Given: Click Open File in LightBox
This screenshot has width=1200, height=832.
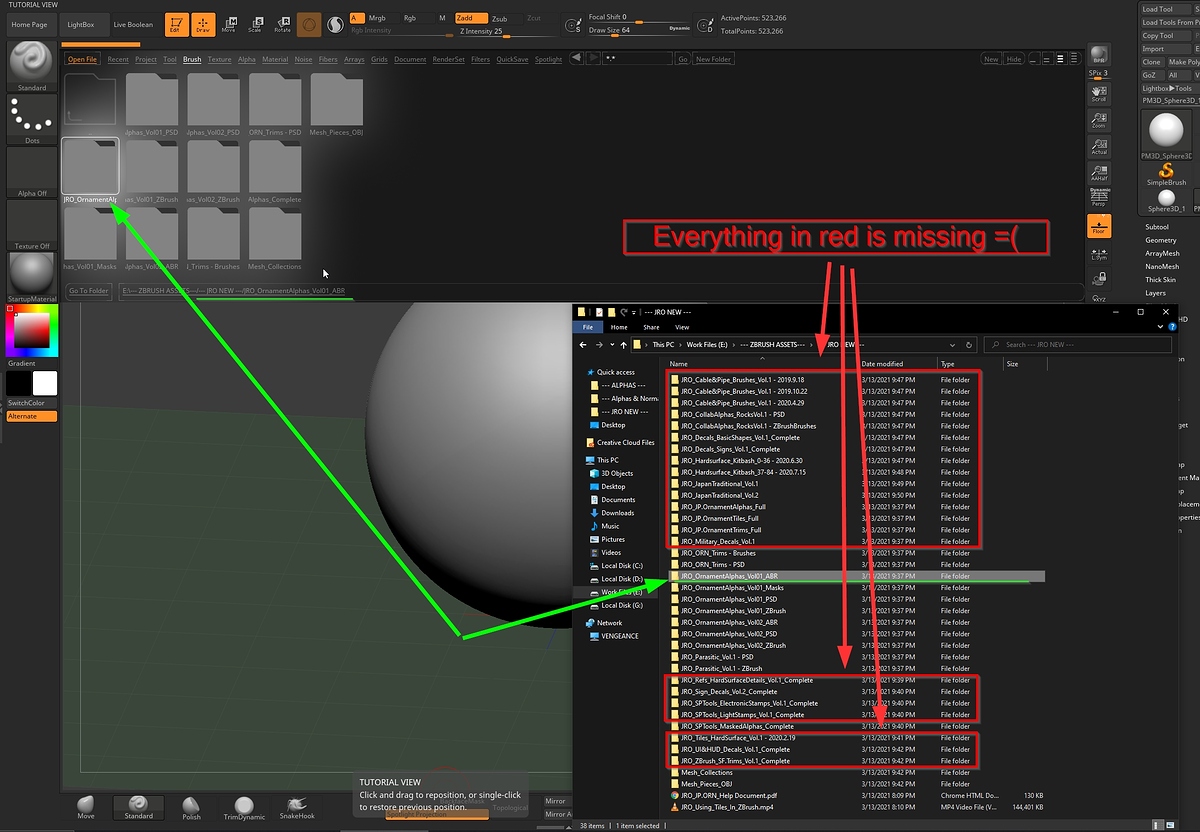Looking at the screenshot, I should click(83, 59).
